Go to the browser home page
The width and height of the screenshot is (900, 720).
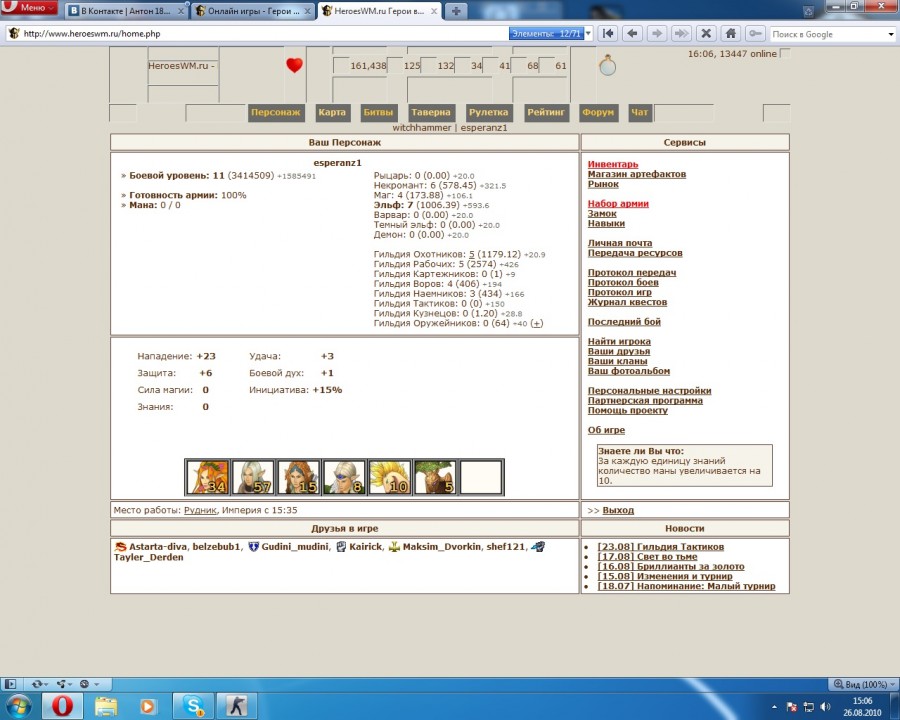click(x=731, y=34)
